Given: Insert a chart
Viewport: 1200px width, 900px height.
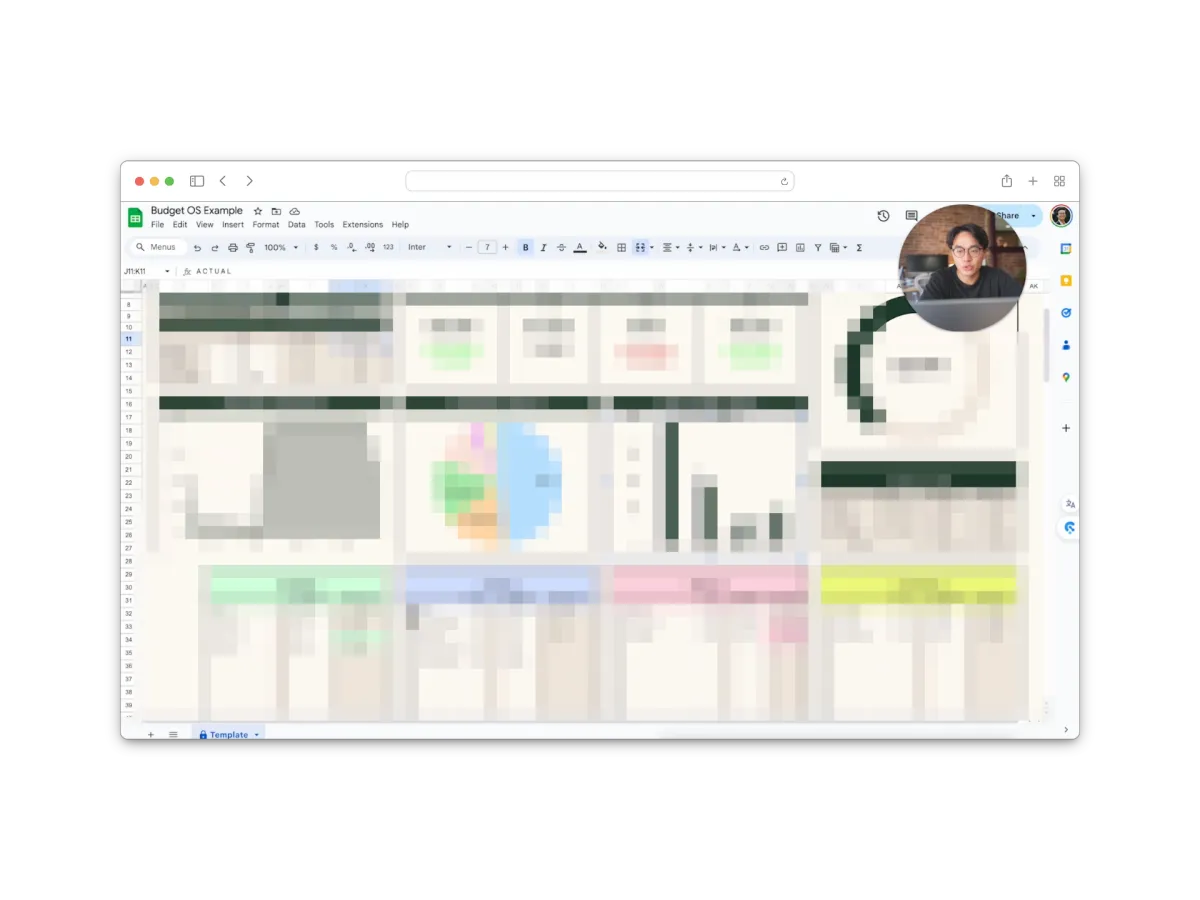Looking at the screenshot, I should 800,248.
